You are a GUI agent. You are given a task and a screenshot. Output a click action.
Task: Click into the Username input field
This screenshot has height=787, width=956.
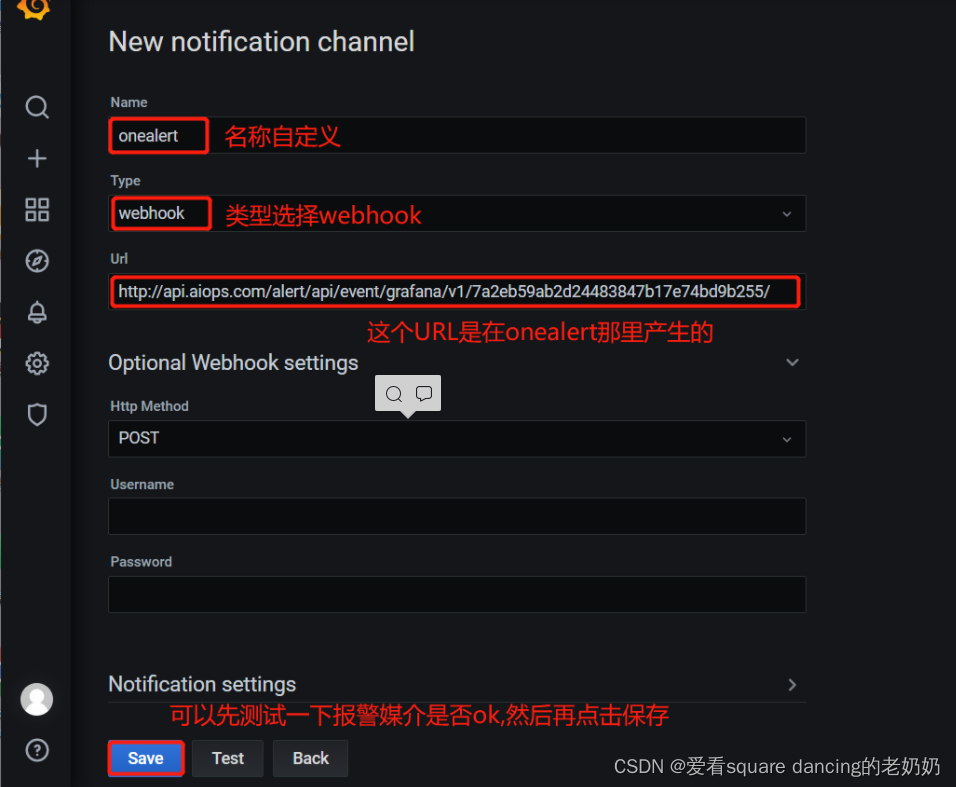click(457, 516)
